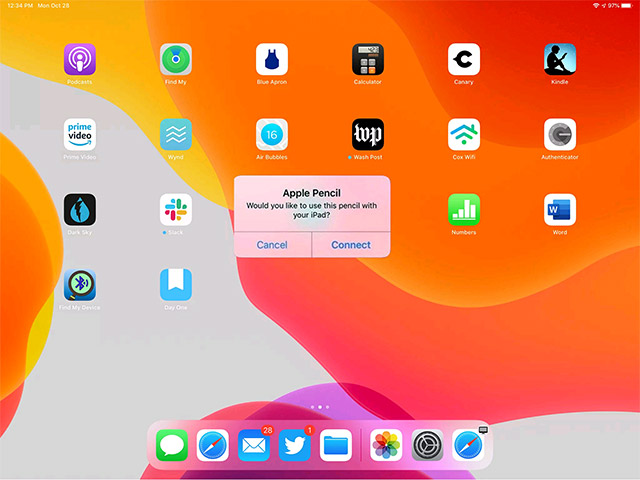Screen dimensions: 640x480
Task: Open the recent Safari icon with keyboard badge
Action: 468,445
